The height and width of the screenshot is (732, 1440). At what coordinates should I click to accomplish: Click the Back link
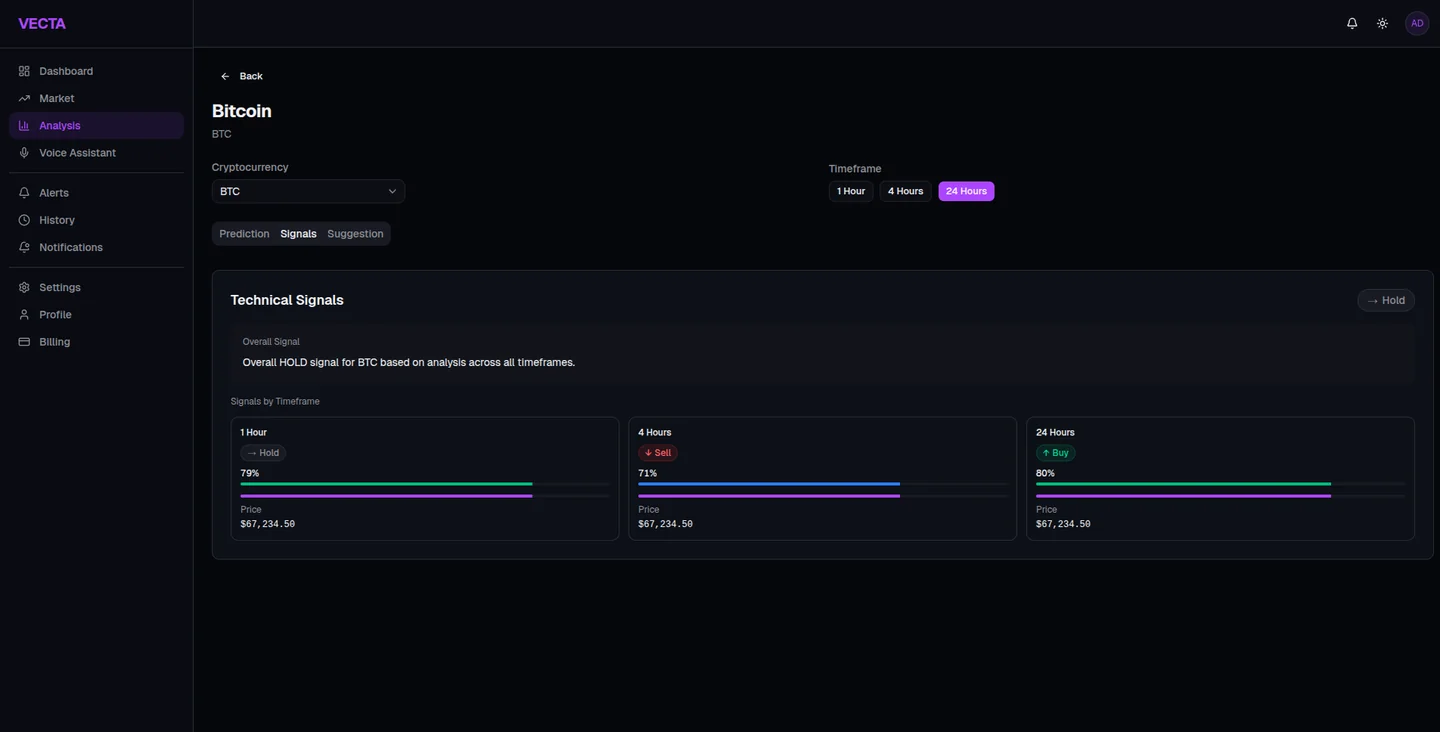241,76
